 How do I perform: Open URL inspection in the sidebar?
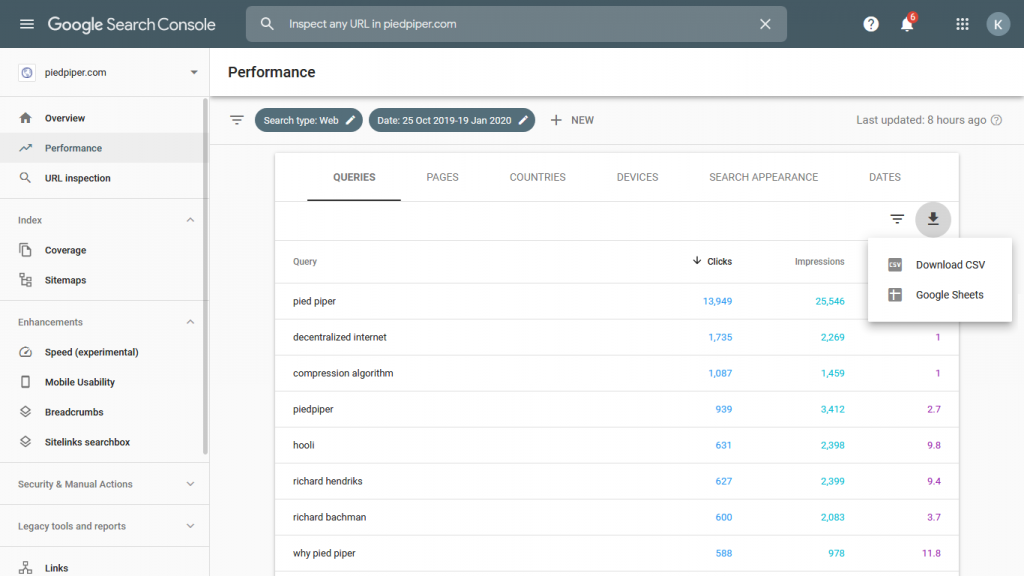(103, 178)
